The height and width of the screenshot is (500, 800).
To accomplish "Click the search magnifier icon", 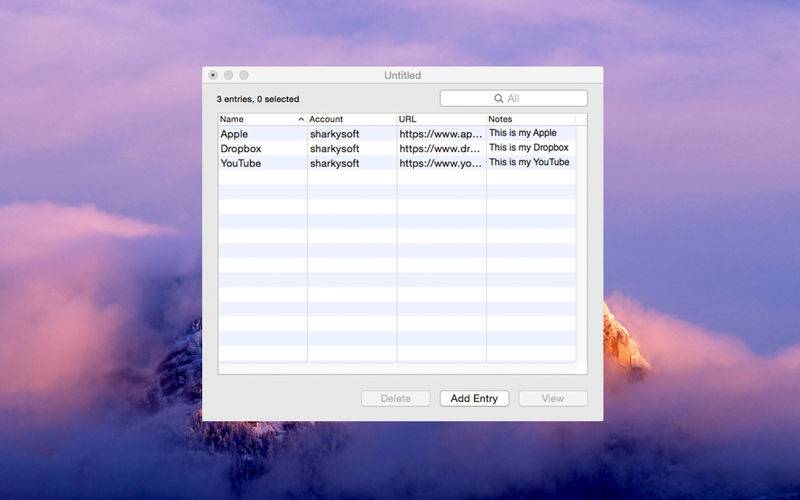I will click(x=498, y=98).
